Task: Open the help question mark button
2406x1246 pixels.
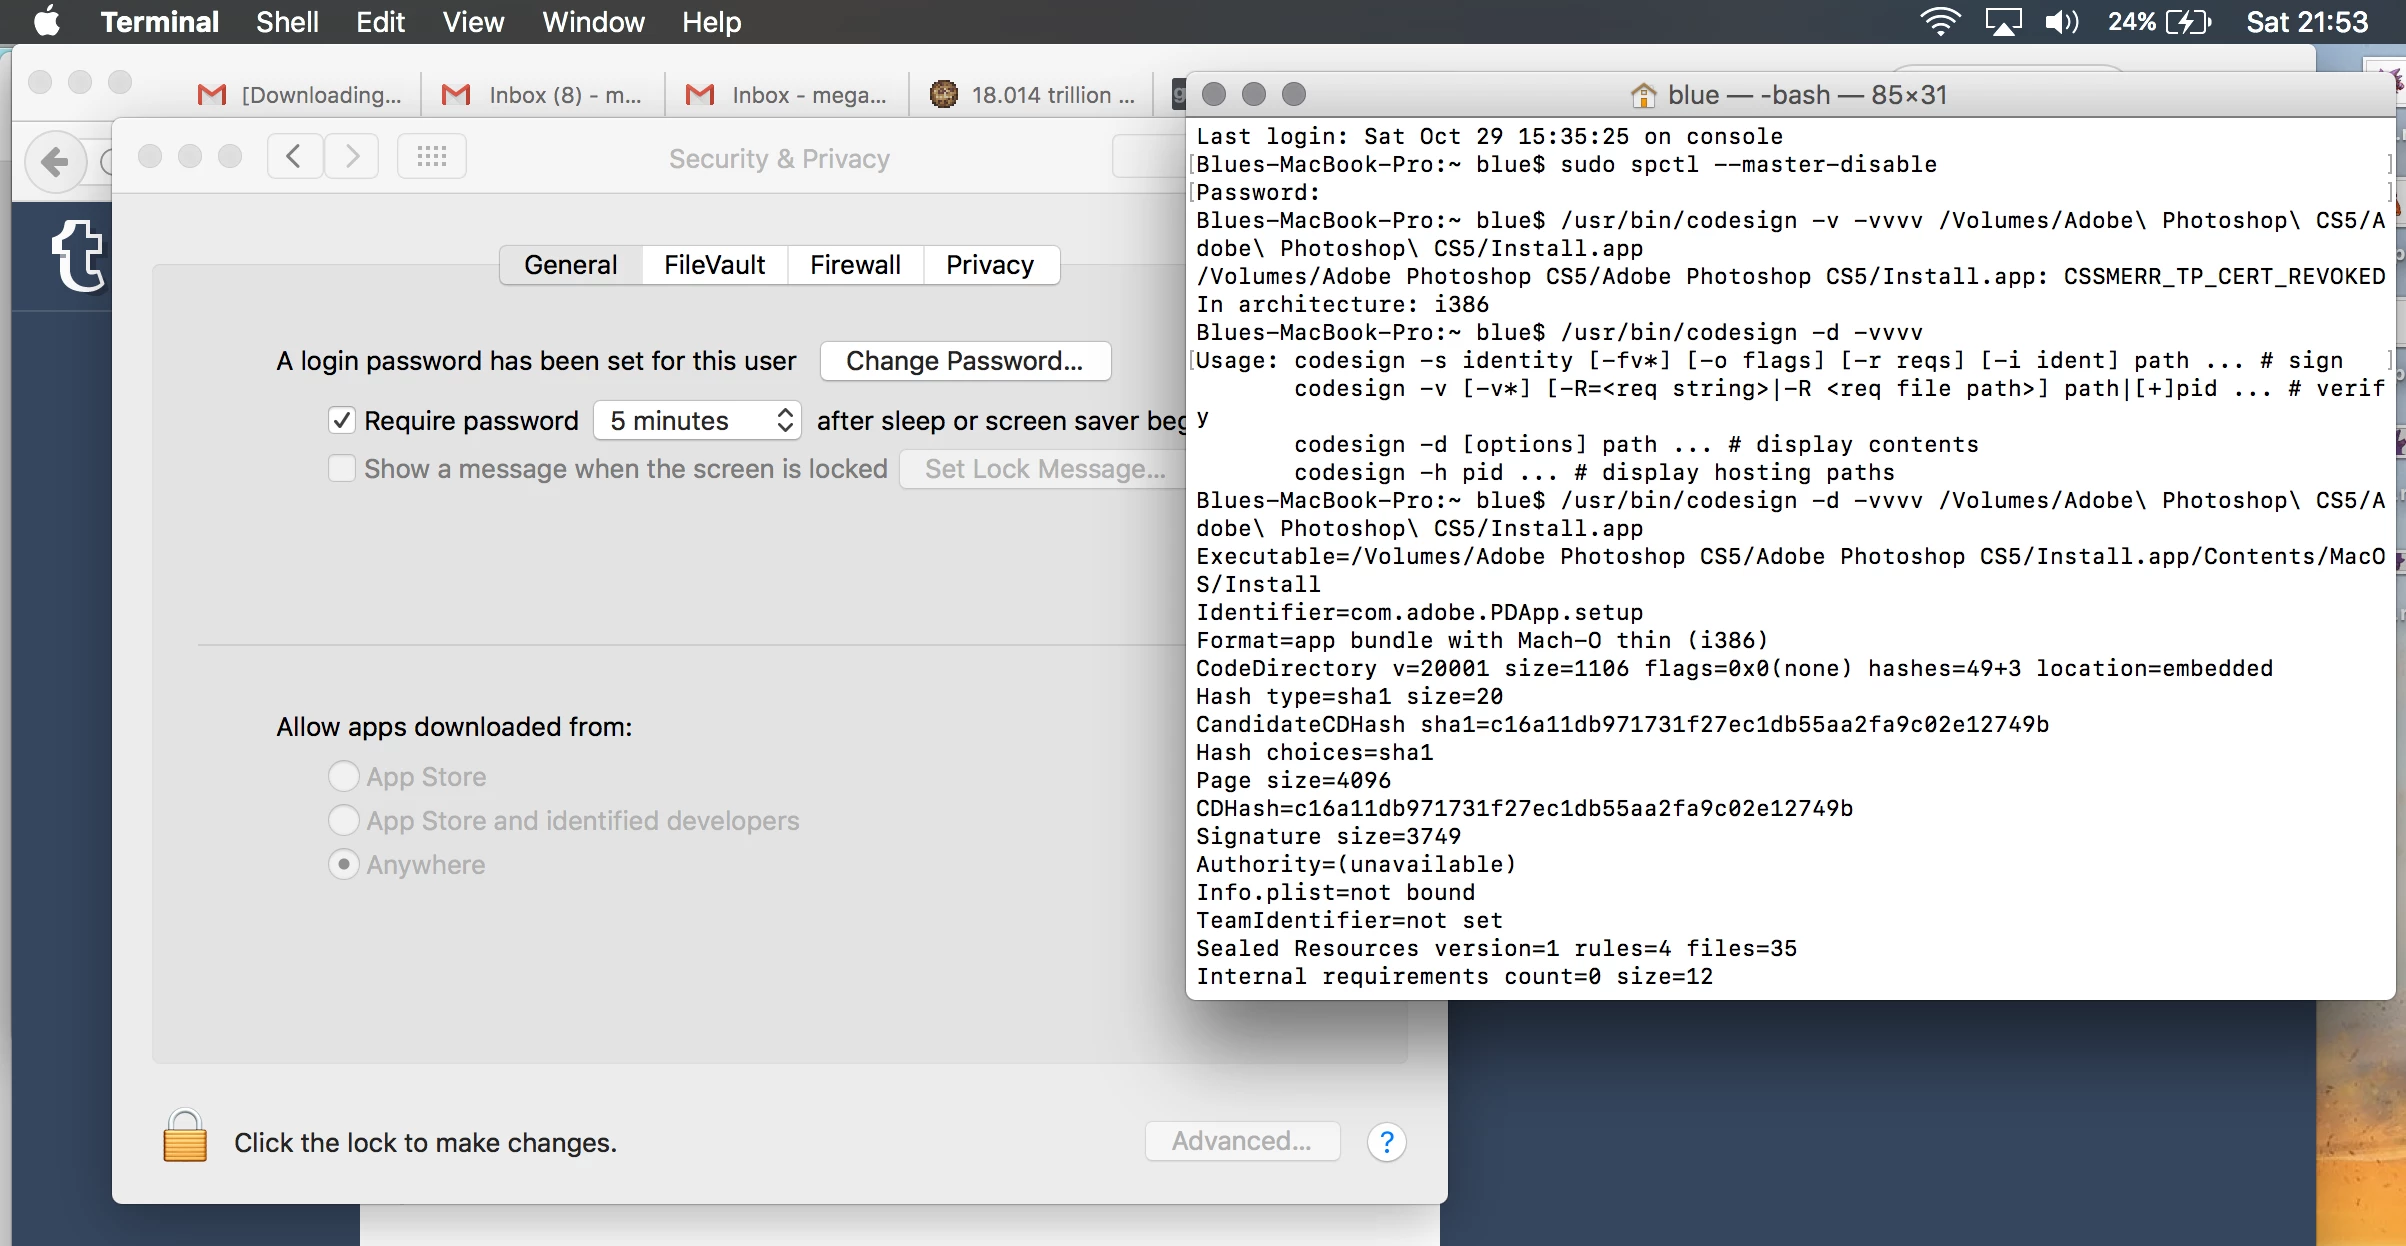Action: pos(1386,1142)
